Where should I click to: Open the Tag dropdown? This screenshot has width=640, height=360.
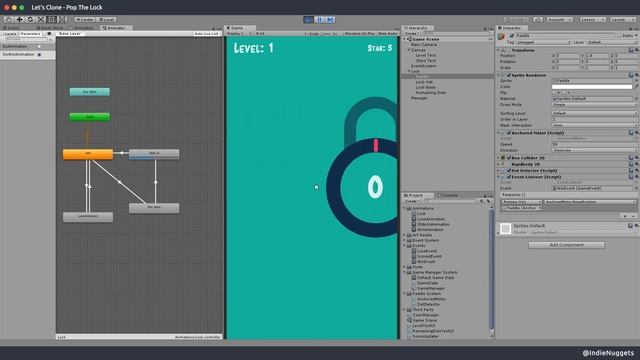[543, 42]
